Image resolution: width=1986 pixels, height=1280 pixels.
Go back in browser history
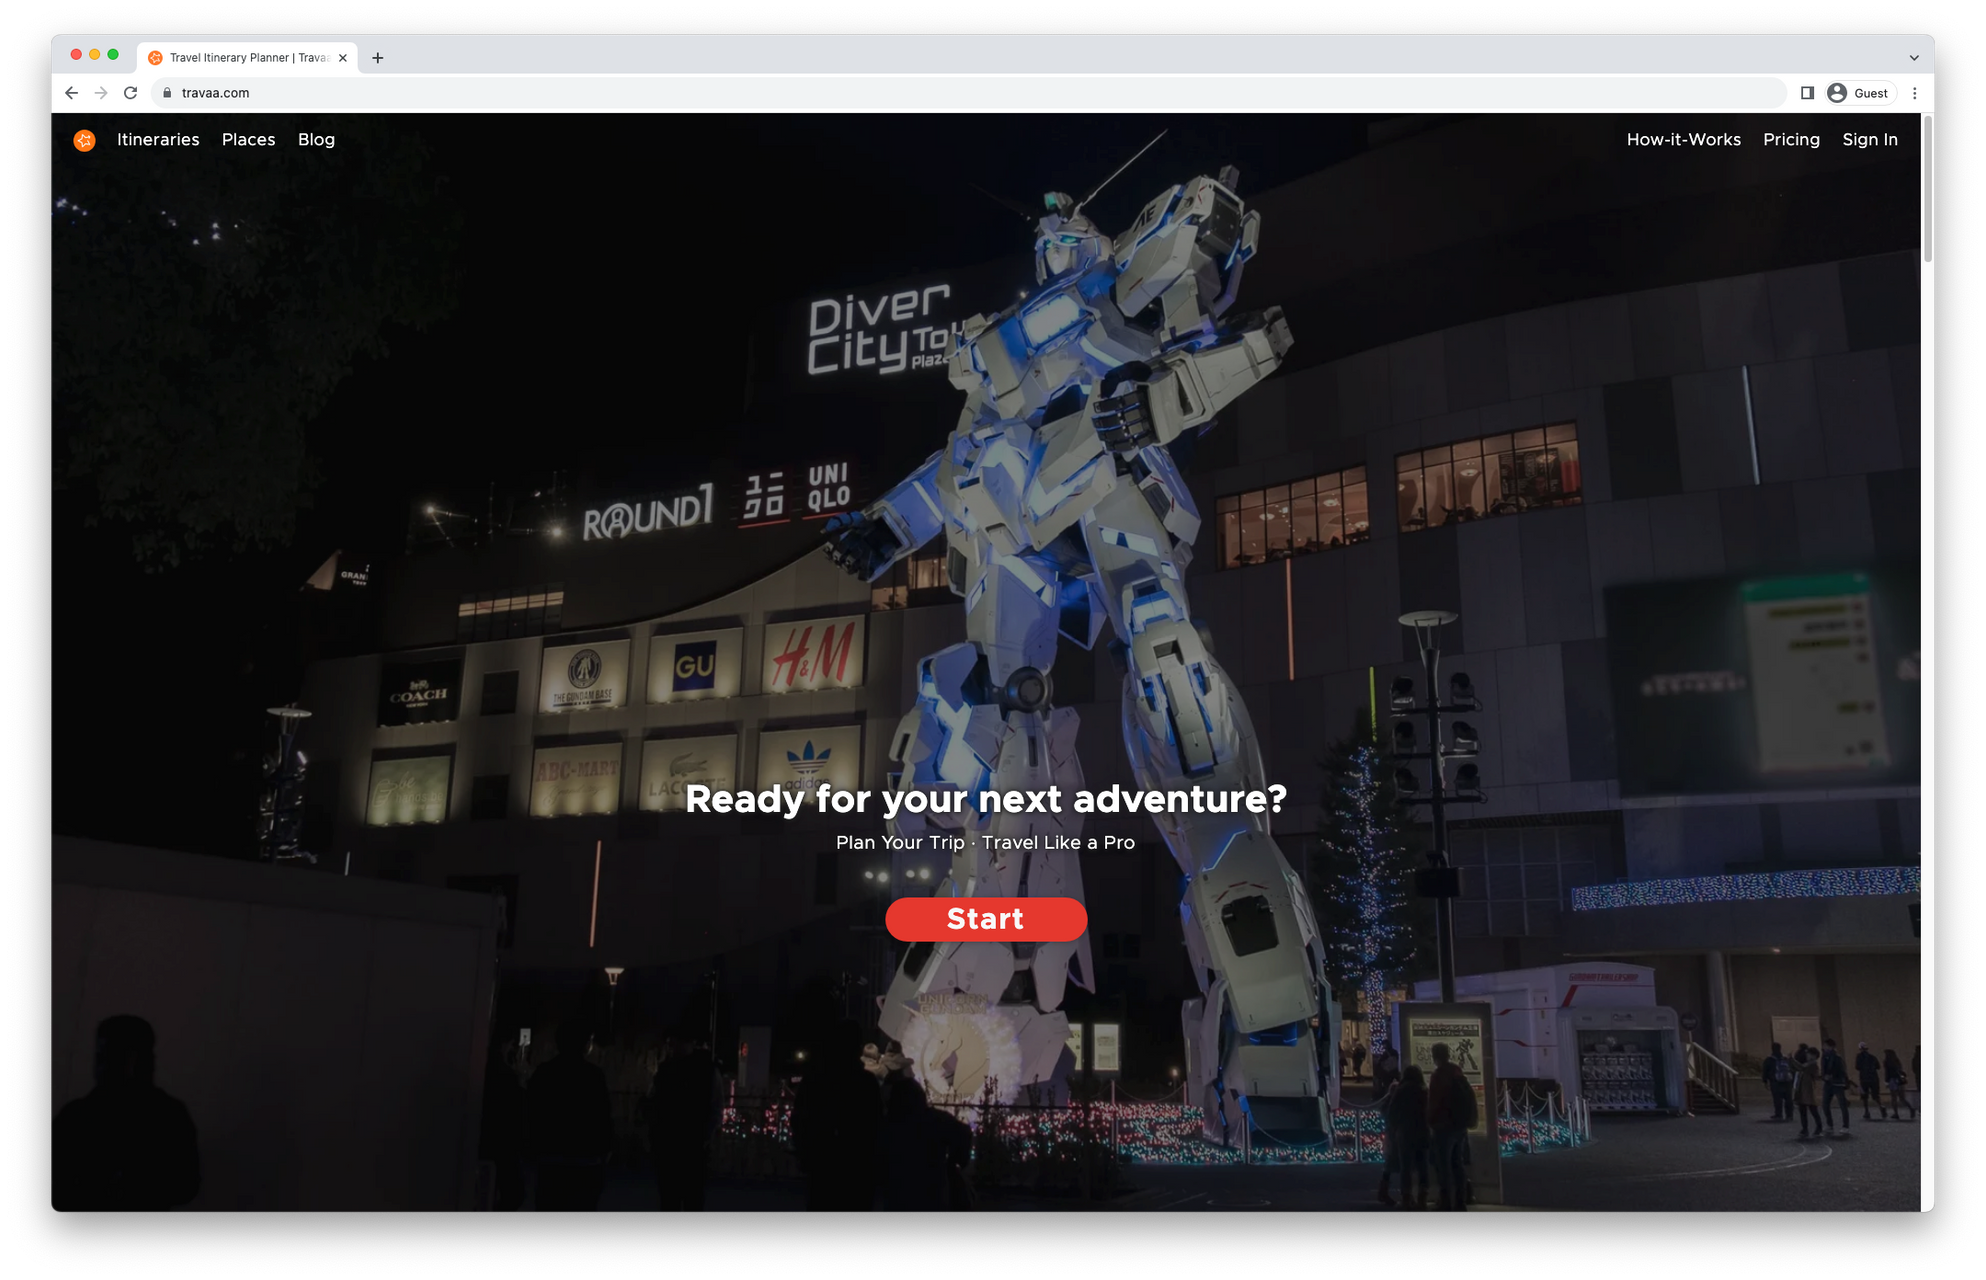[x=71, y=93]
